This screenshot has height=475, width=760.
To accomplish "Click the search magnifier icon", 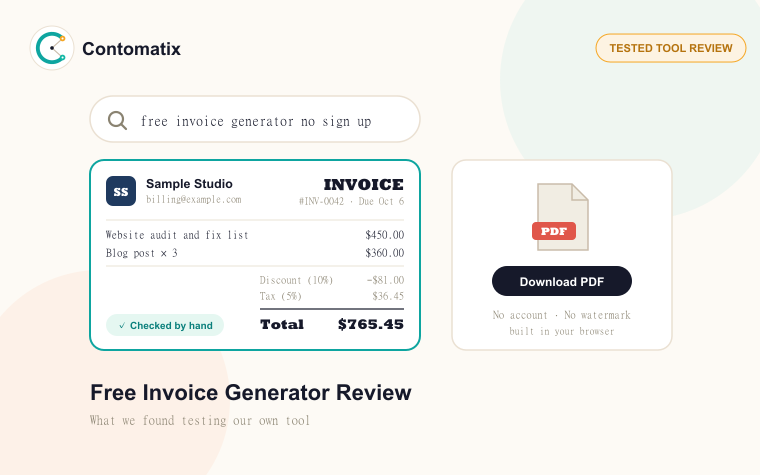I will (117, 120).
